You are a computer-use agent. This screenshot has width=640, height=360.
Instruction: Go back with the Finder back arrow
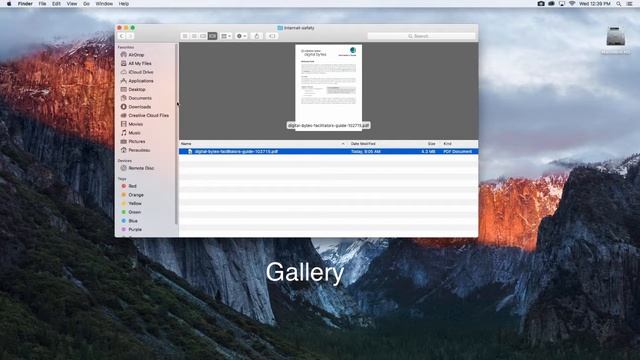[x=121, y=36]
